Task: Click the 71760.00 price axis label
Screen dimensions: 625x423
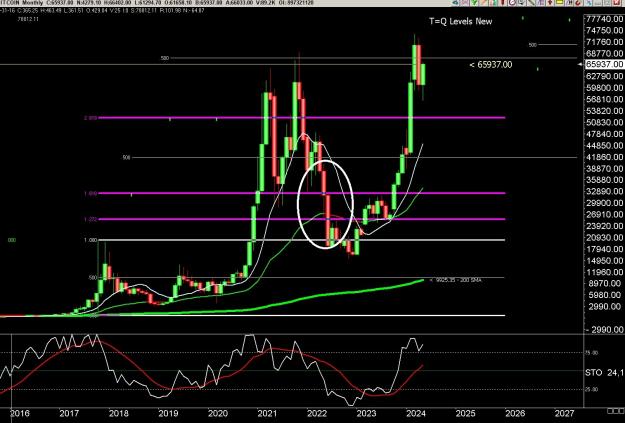Action: pos(605,42)
